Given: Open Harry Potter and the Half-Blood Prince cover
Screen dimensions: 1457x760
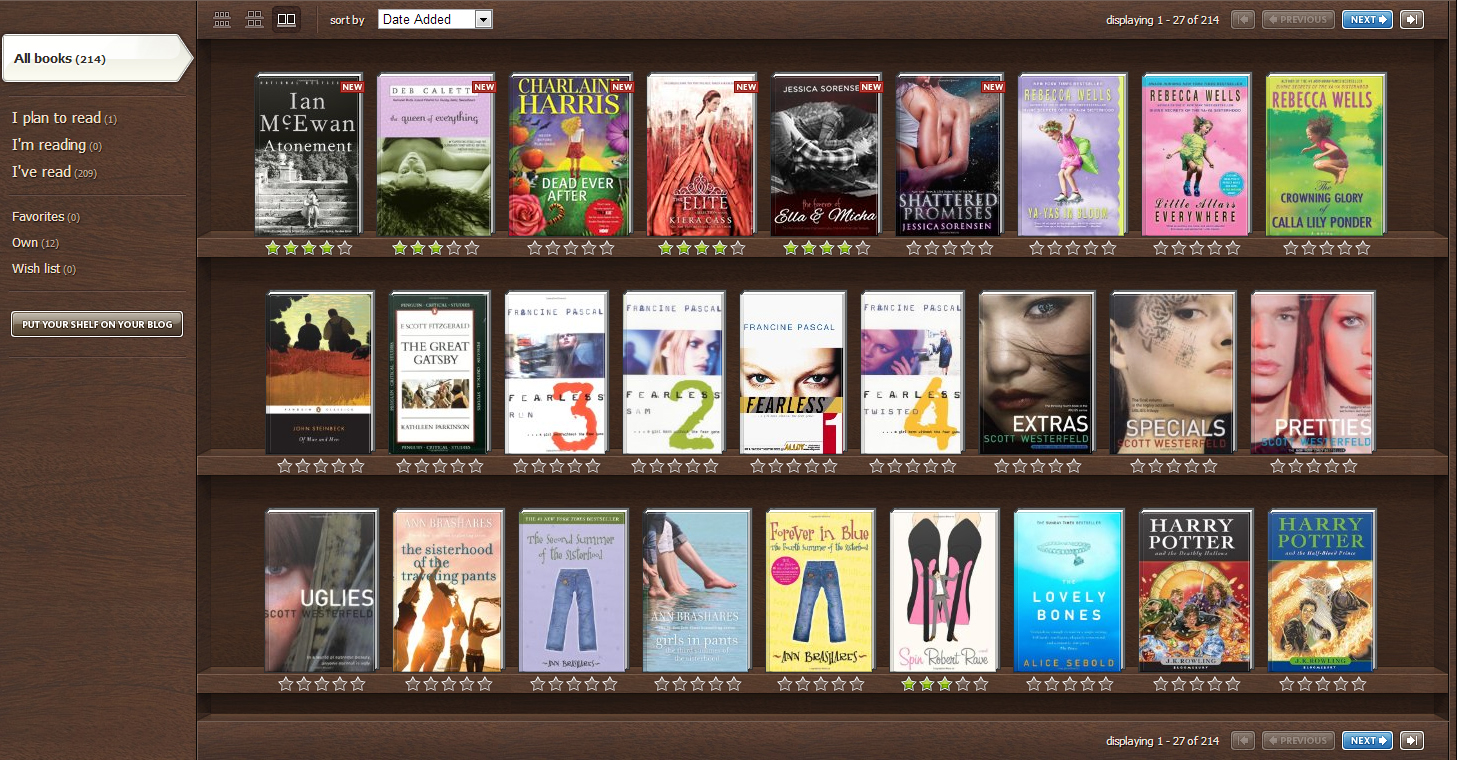Looking at the screenshot, I should pyautogui.click(x=1322, y=591).
